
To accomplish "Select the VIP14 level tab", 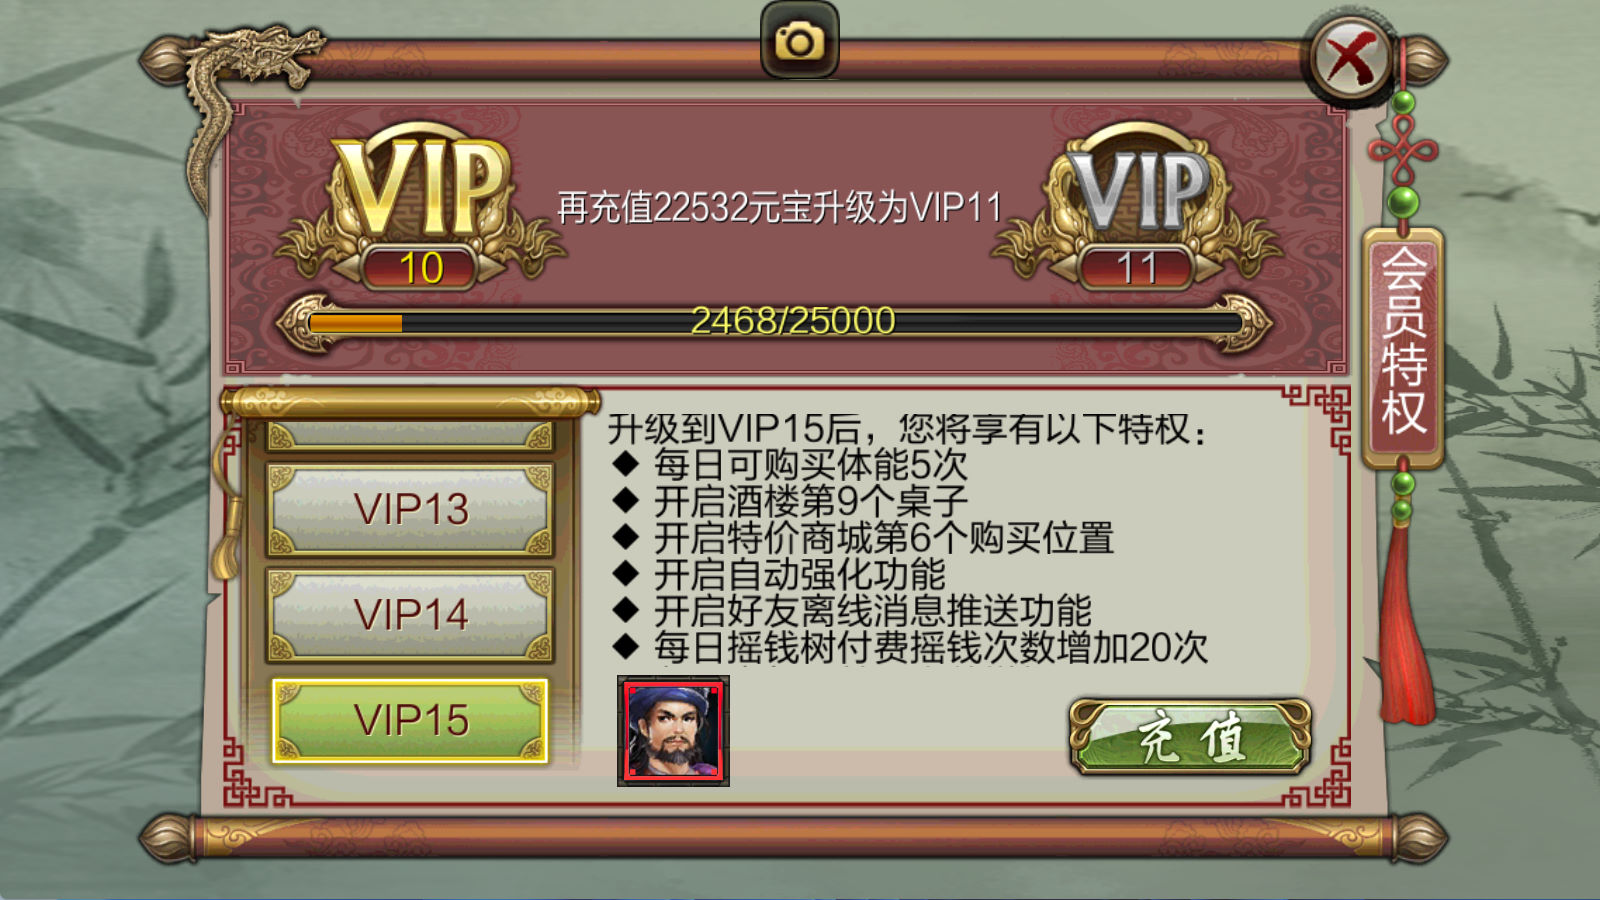I will point(410,614).
